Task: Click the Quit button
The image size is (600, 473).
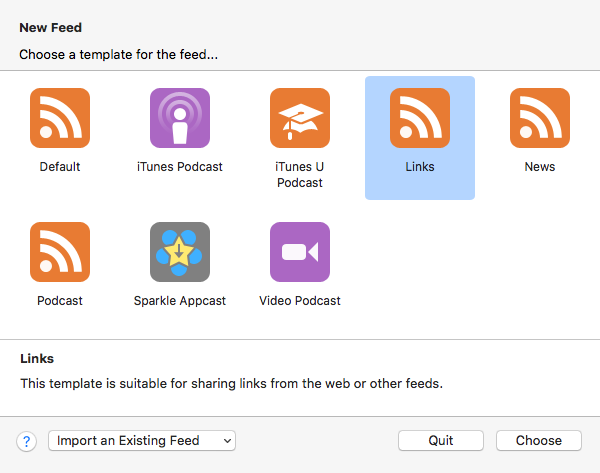Action: tap(441, 440)
